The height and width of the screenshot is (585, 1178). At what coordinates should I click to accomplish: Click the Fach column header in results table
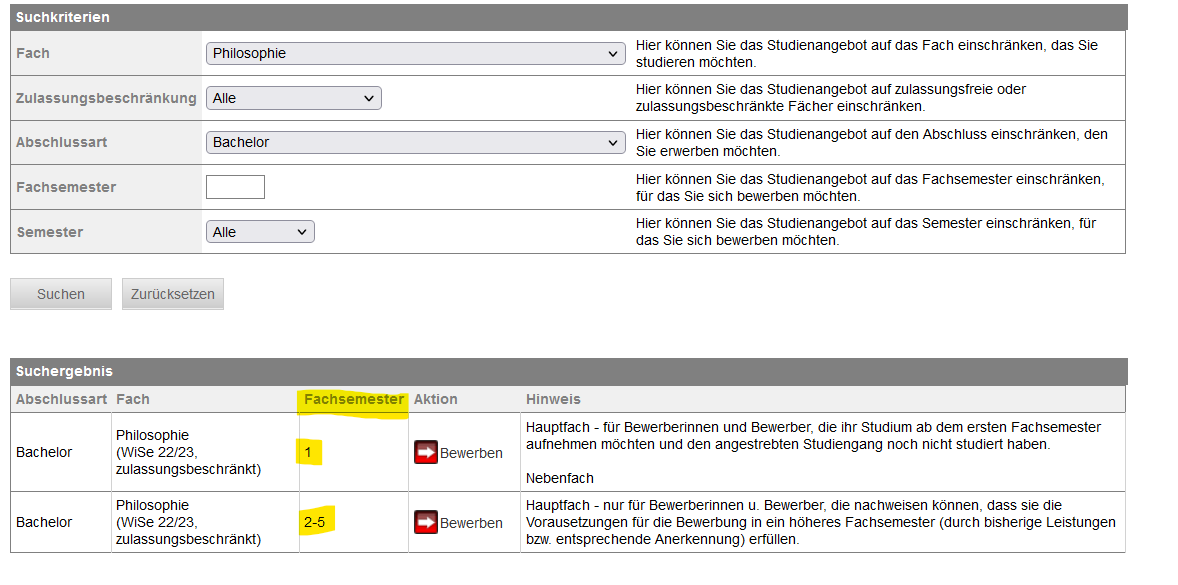[x=134, y=399]
